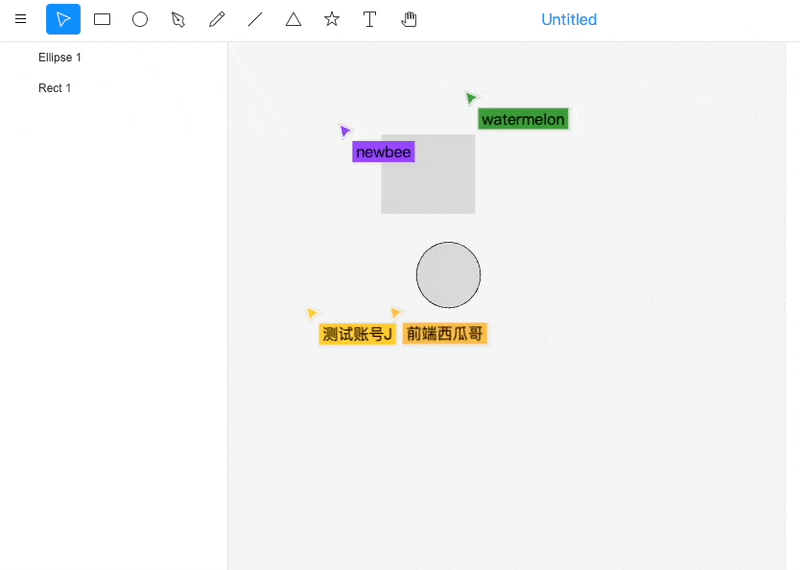Select the Hand pan tool

point(408,19)
